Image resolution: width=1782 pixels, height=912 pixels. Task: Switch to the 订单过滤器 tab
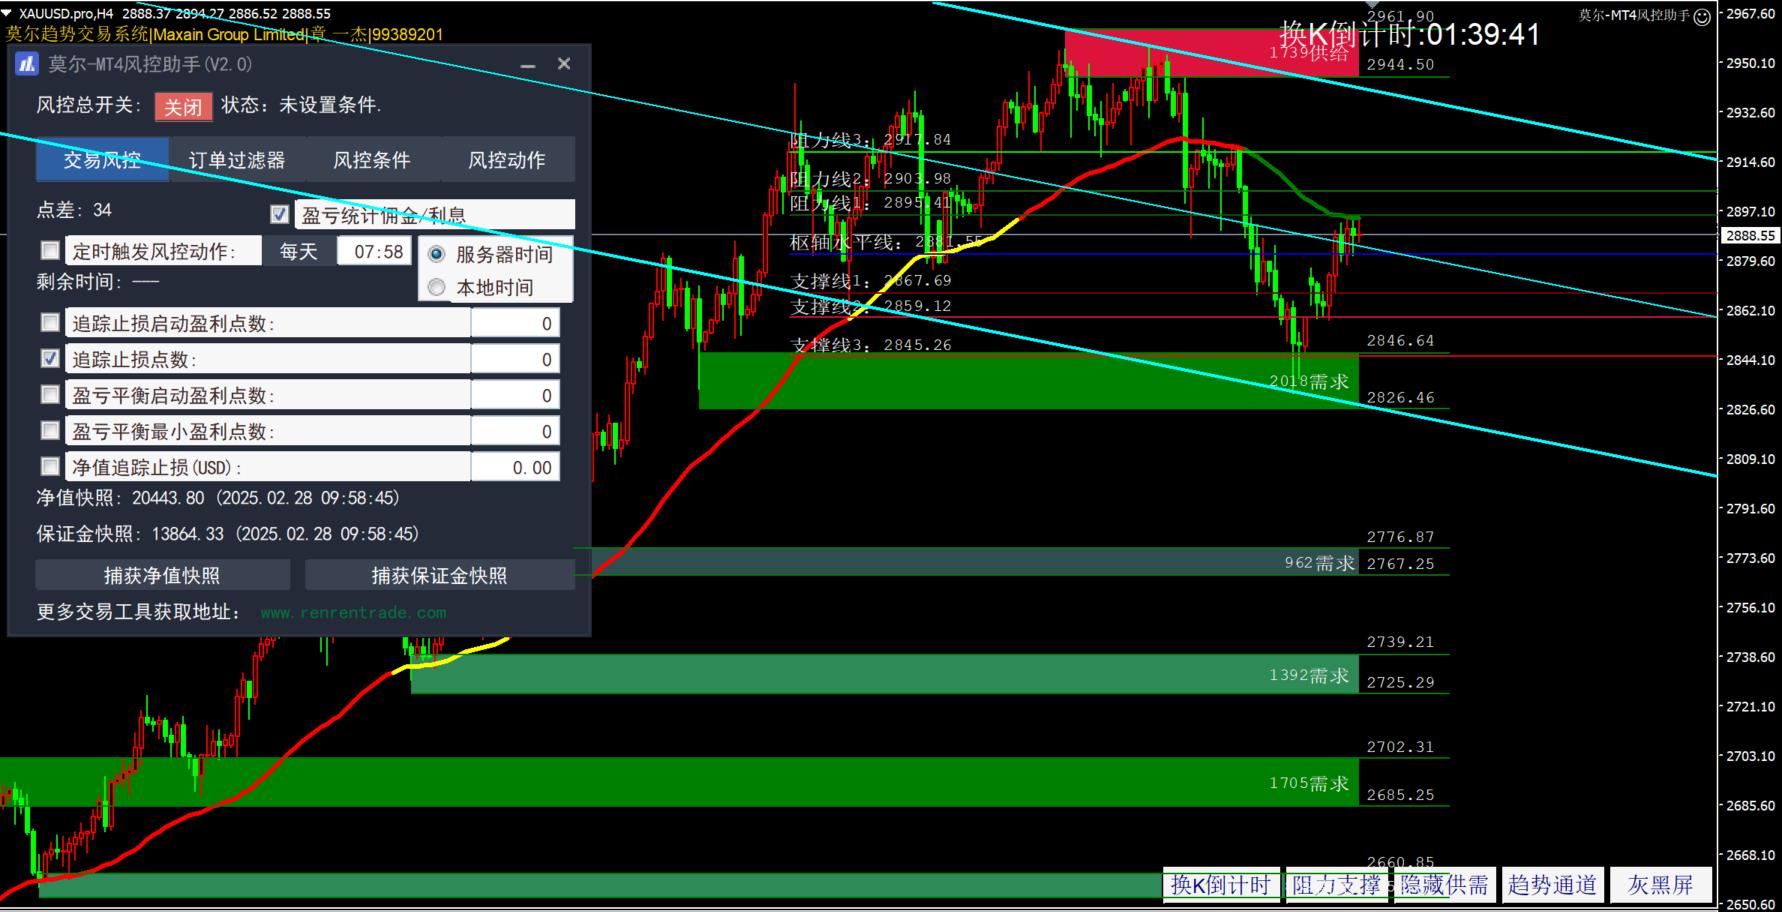[x=237, y=160]
